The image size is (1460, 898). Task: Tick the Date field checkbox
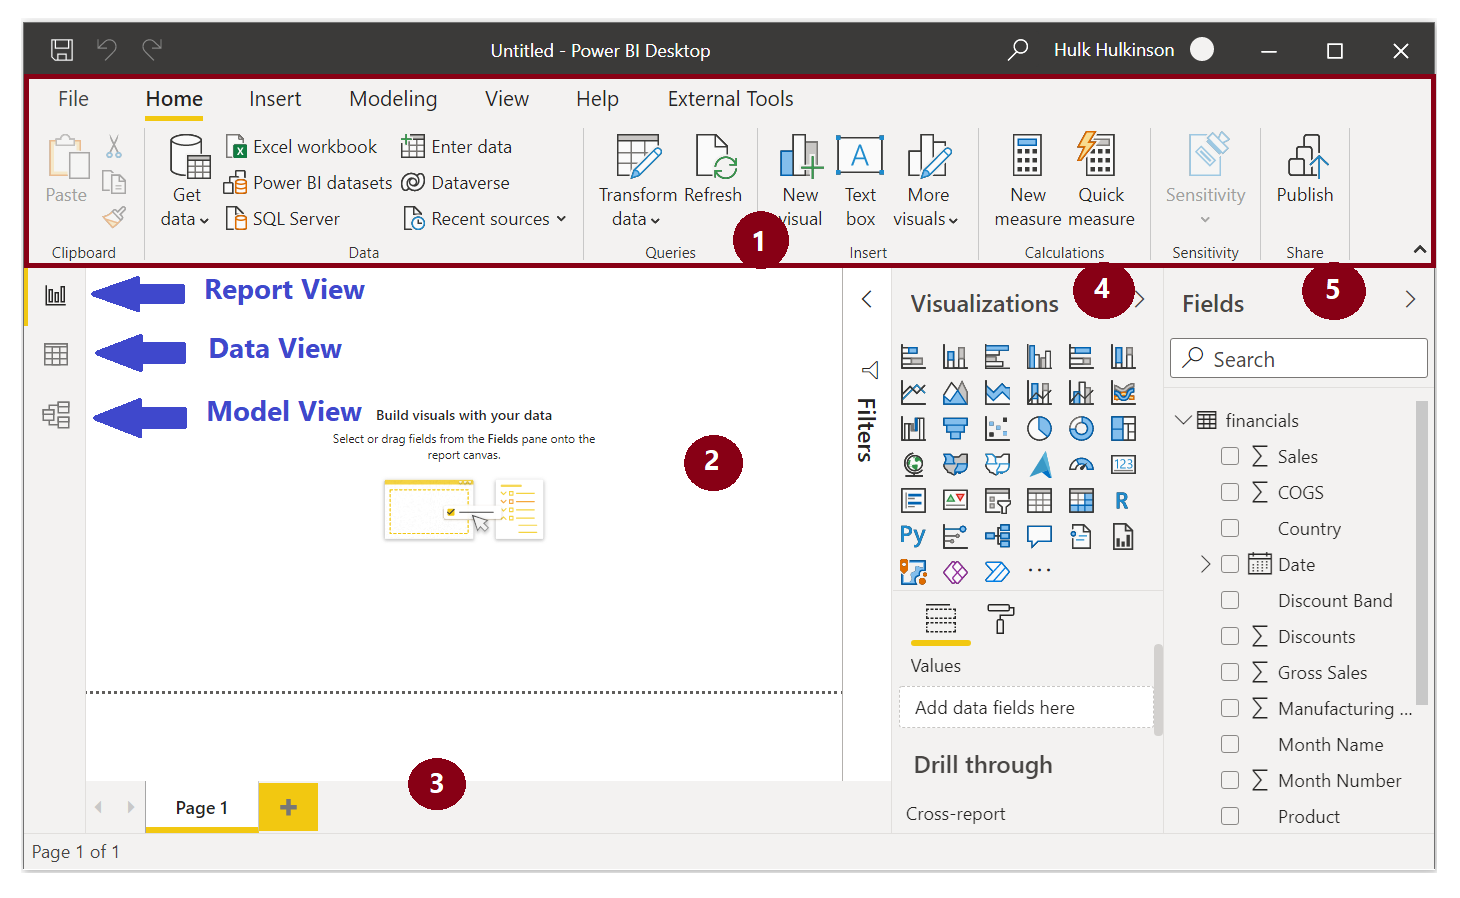1230,564
